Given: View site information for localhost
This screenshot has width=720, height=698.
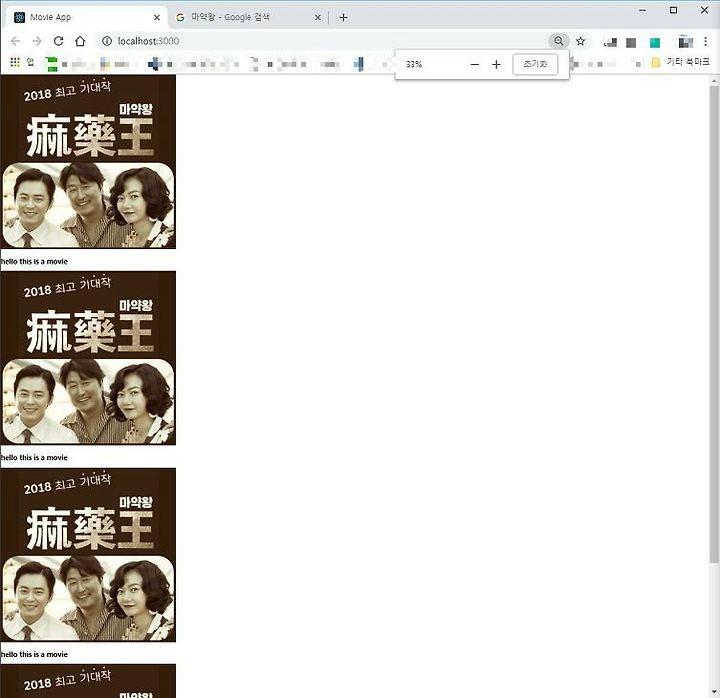Looking at the screenshot, I should tap(107, 41).
